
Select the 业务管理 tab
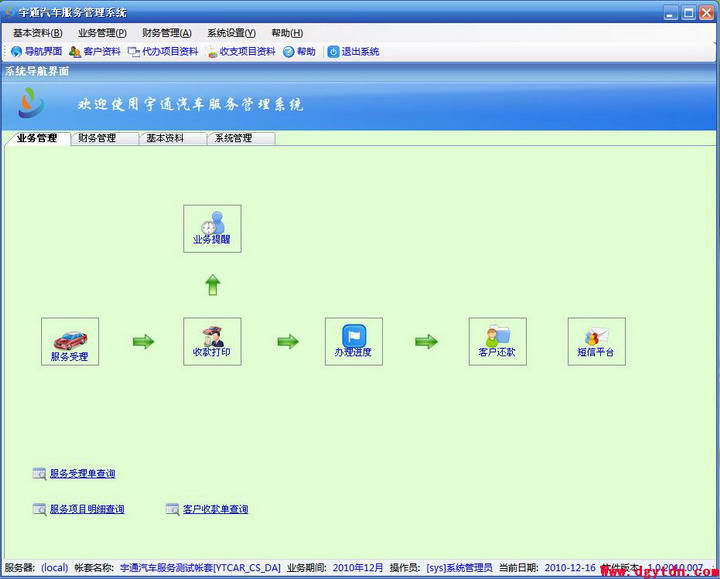click(37, 138)
